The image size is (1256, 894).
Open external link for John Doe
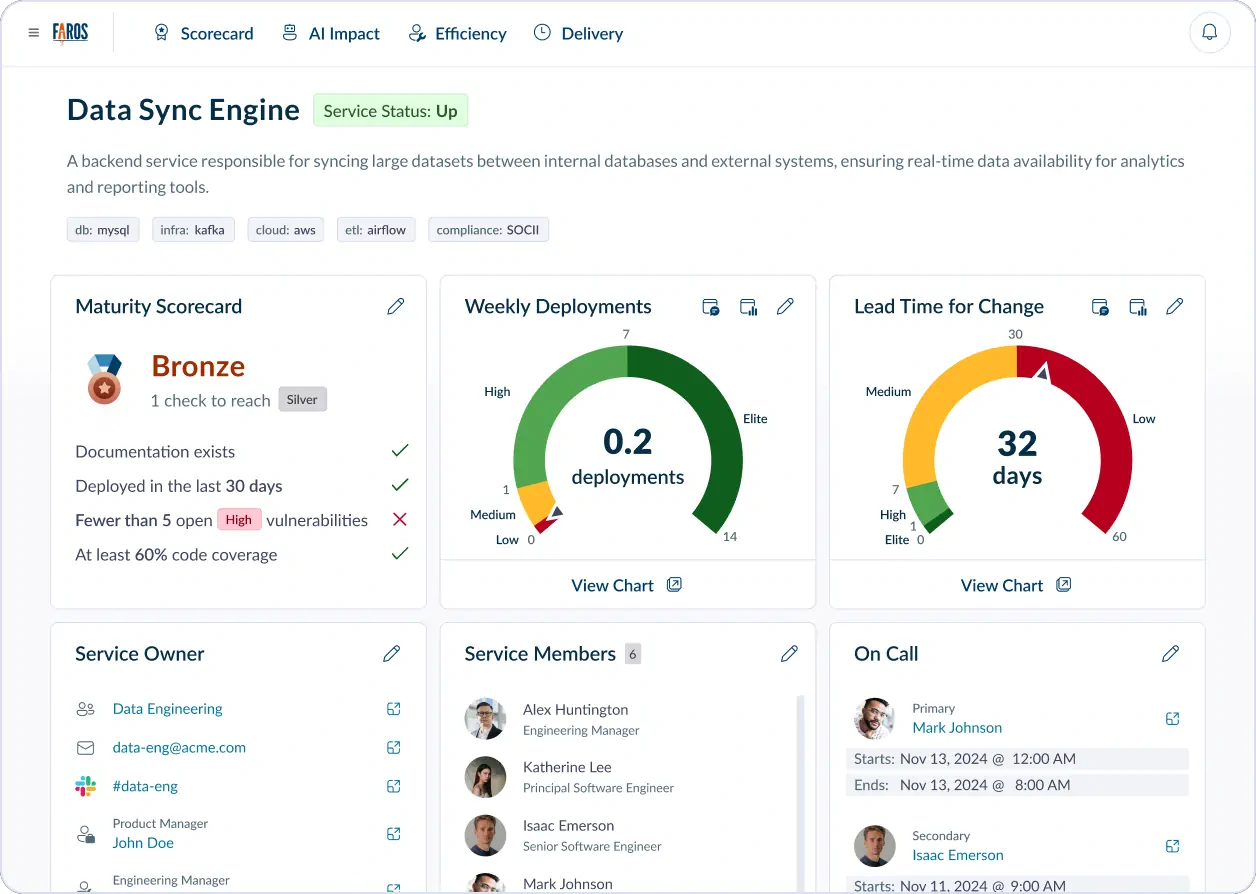(x=394, y=833)
